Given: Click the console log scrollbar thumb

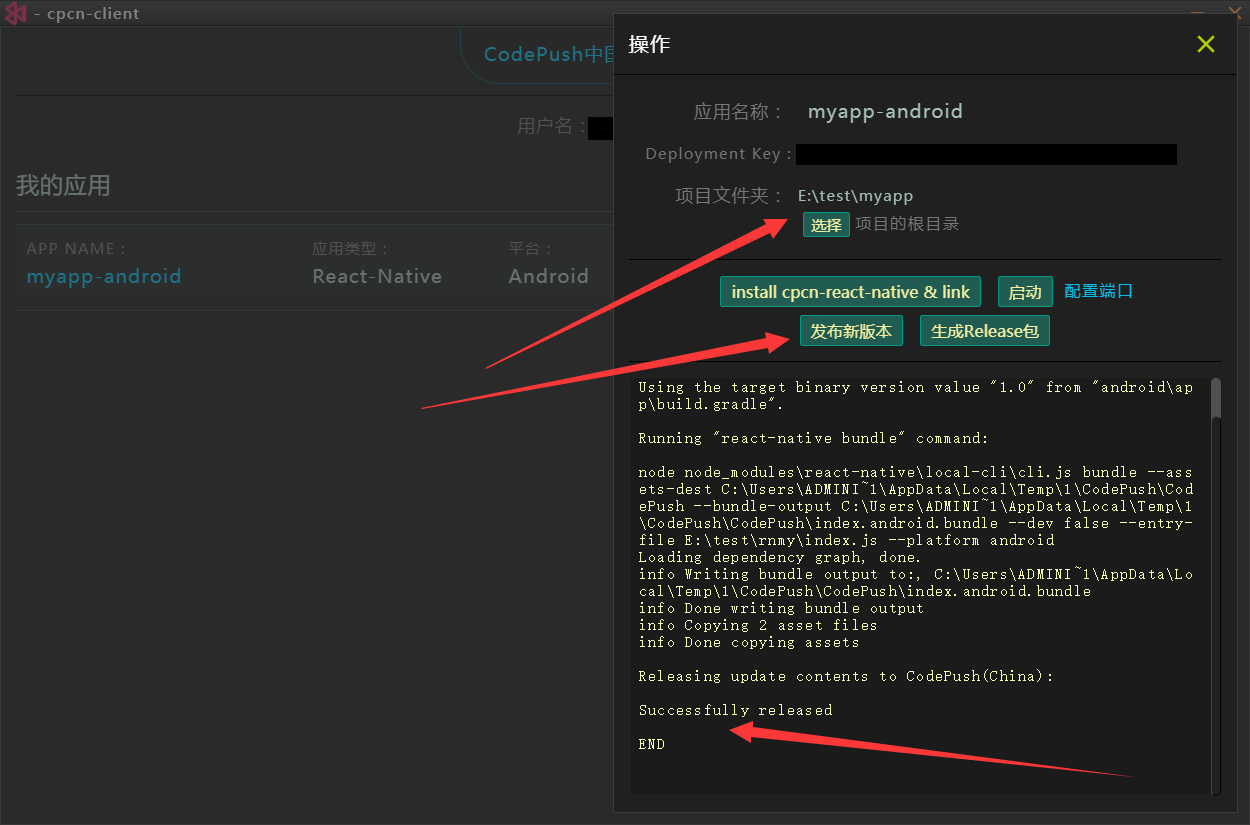Looking at the screenshot, I should 1216,398.
